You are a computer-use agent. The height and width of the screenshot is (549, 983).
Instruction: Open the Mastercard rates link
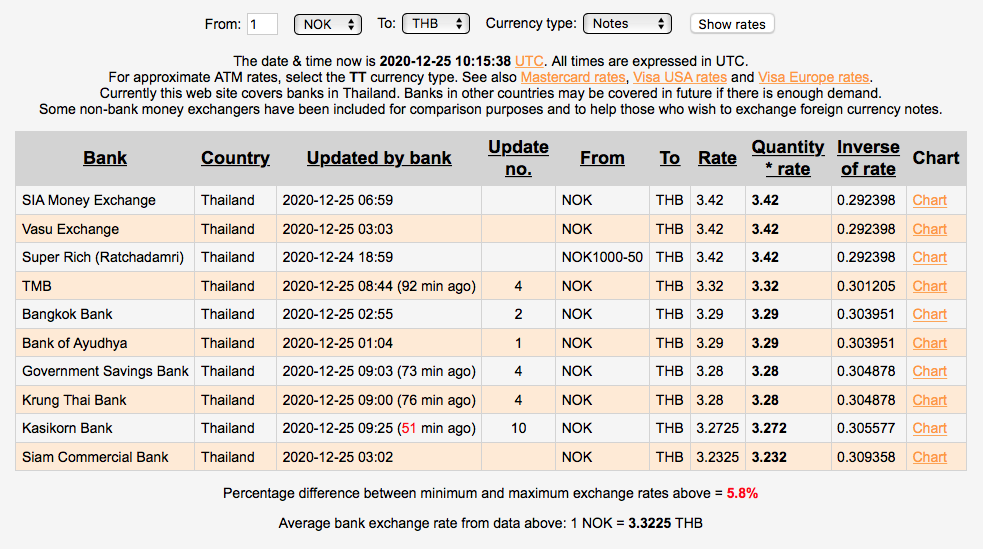point(573,77)
